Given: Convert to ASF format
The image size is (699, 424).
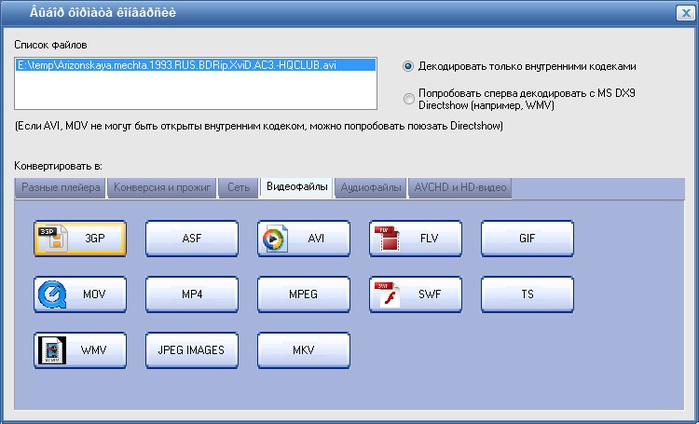Looking at the screenshot, I should point(192,239).
